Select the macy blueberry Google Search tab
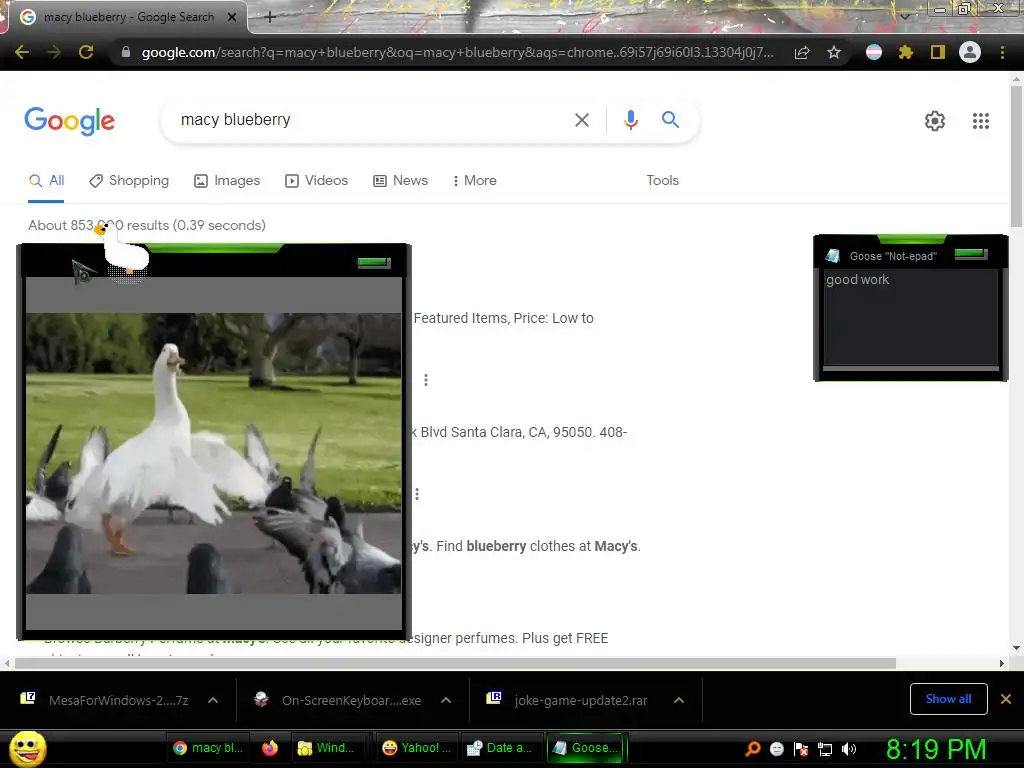Screen dimensions: 1024x768 tap(128, 17)
